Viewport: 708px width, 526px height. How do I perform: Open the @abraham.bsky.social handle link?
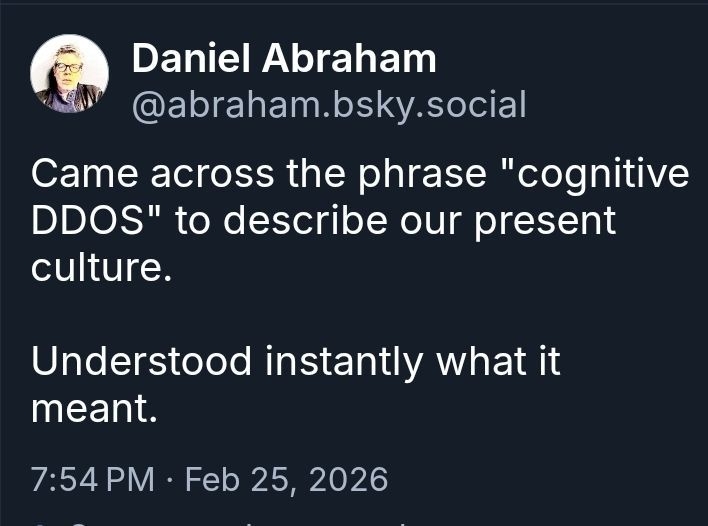pos(329,104)
